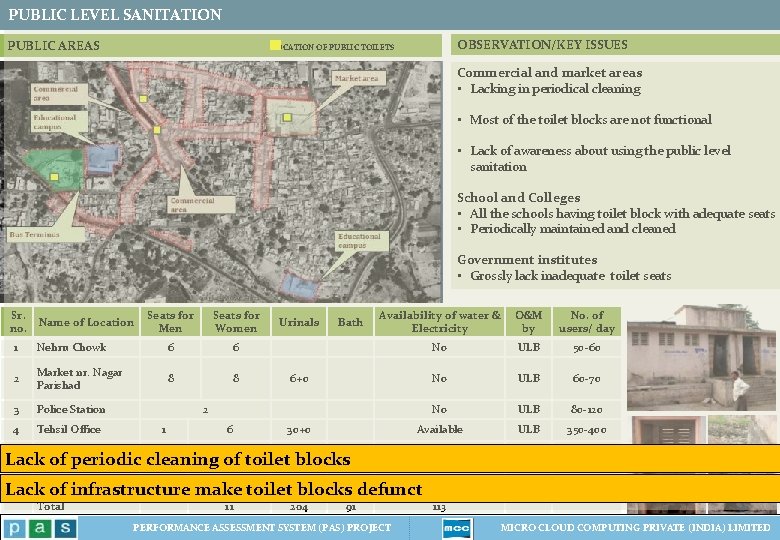Click the 'Educational campus' callout at bottom right of map
This screenshot has height=540, width=780.
(x=362, y=241)
